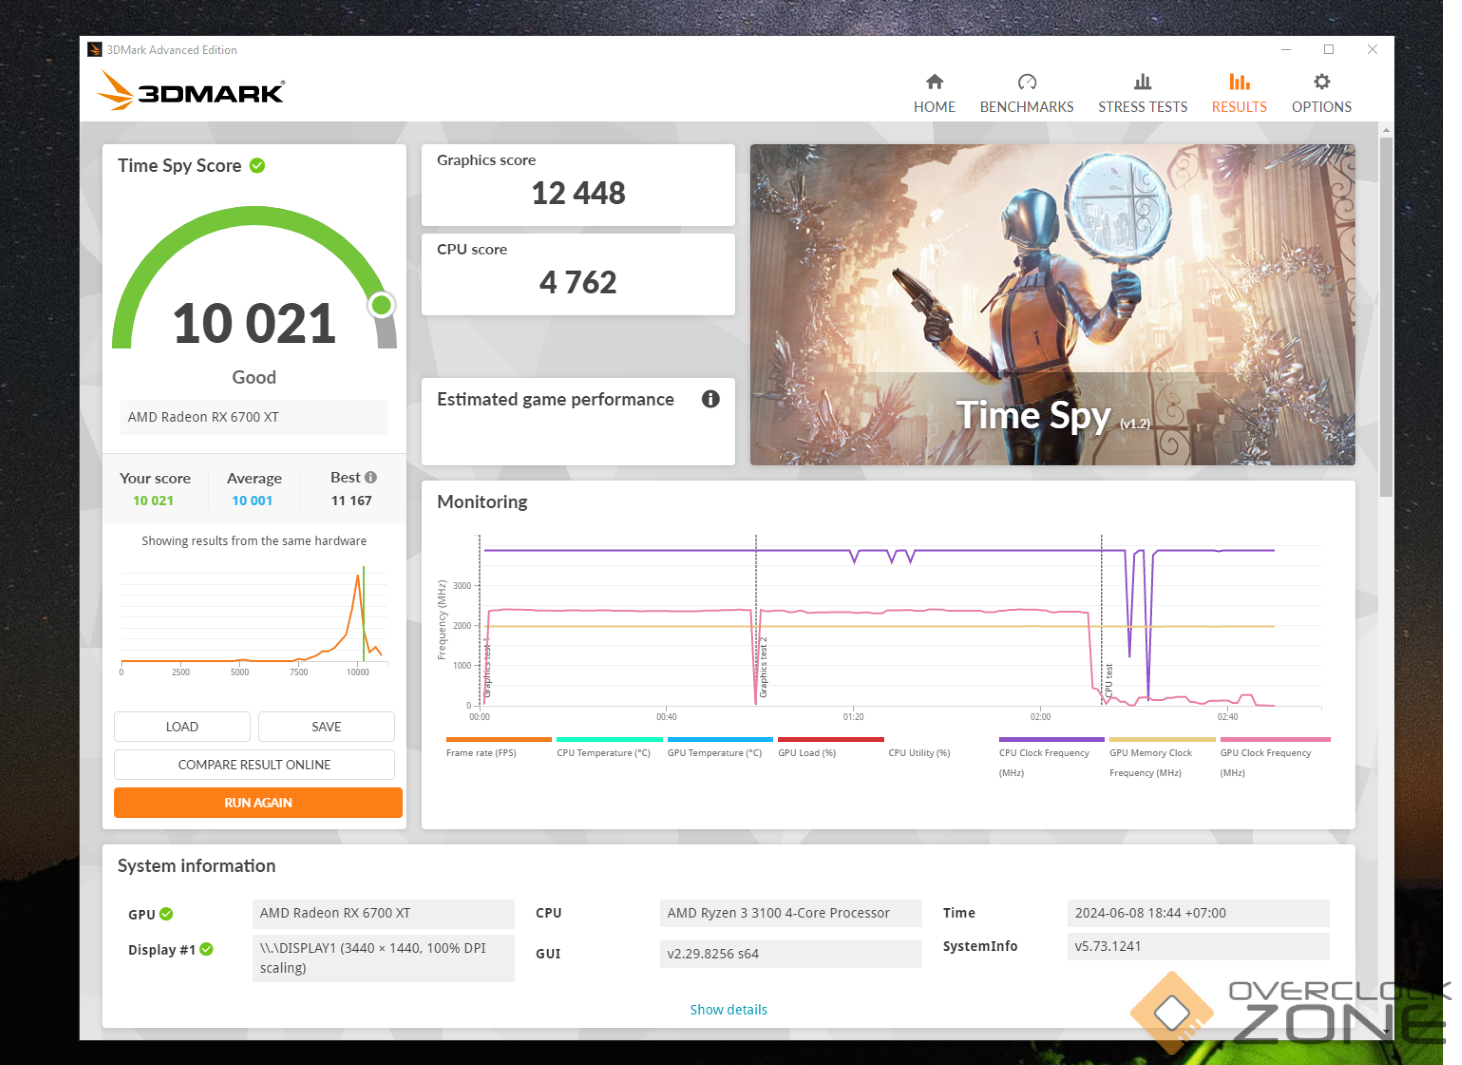Click the GPU Load red legend swatch

pos(830,740)
